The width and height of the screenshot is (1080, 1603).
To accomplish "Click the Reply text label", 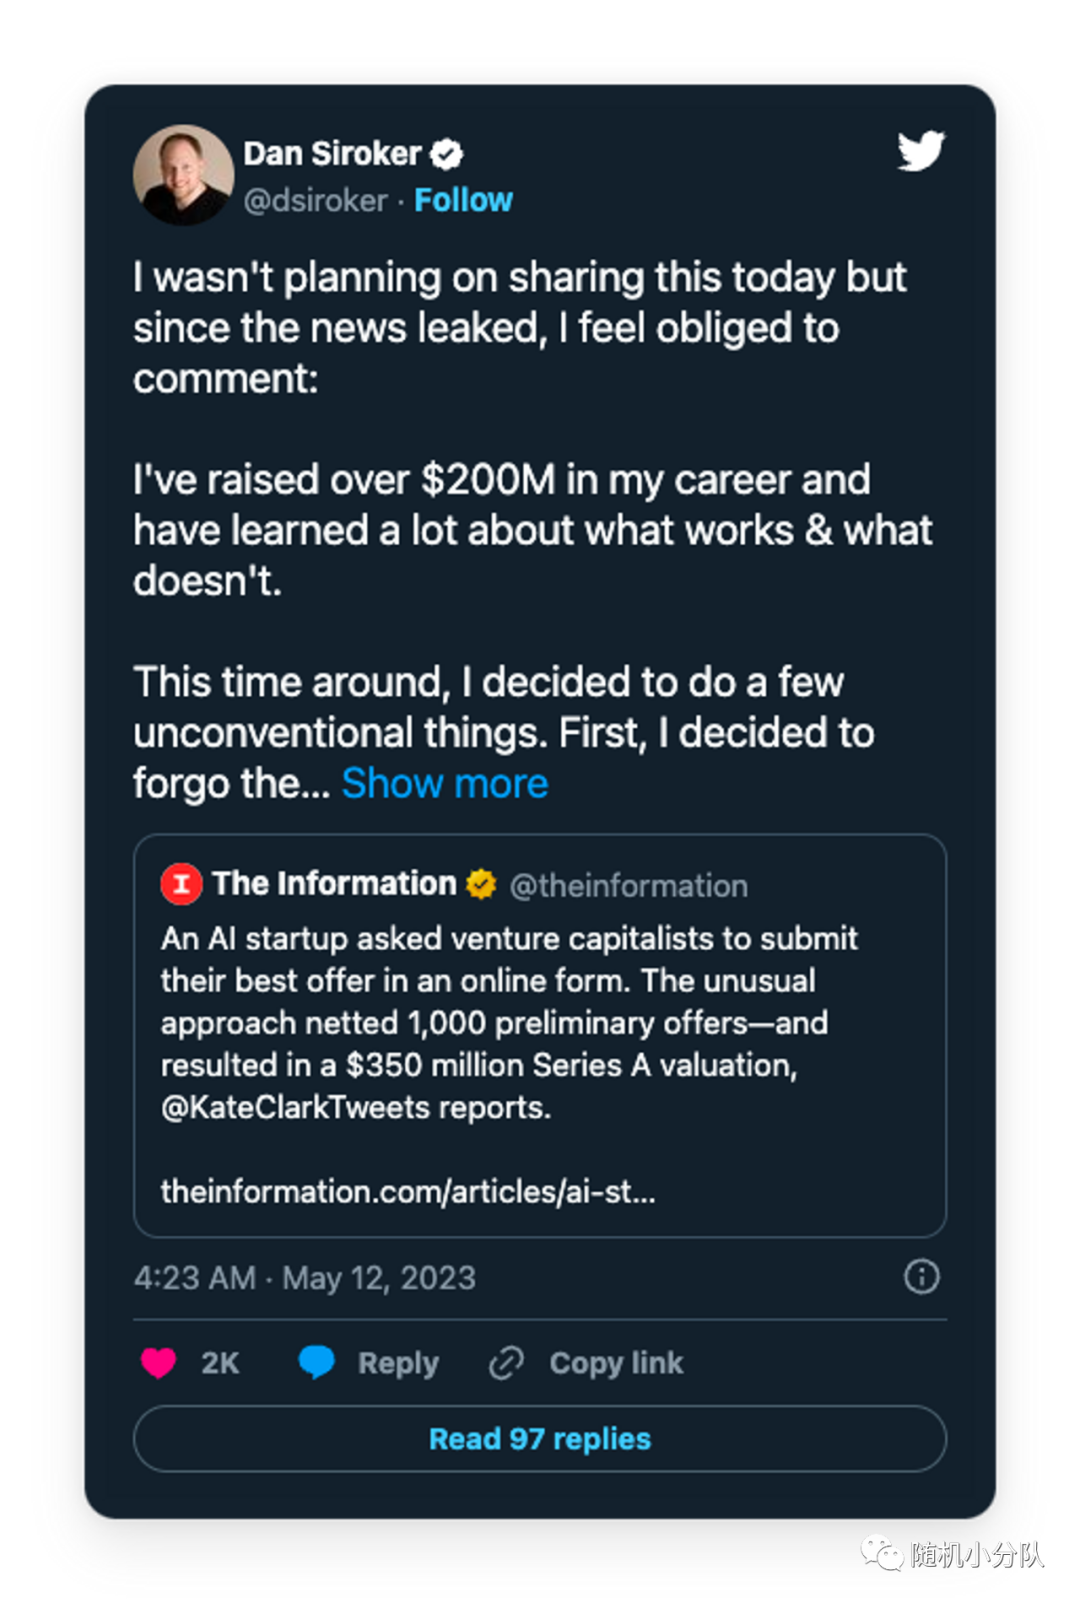I will point(398,1363).
